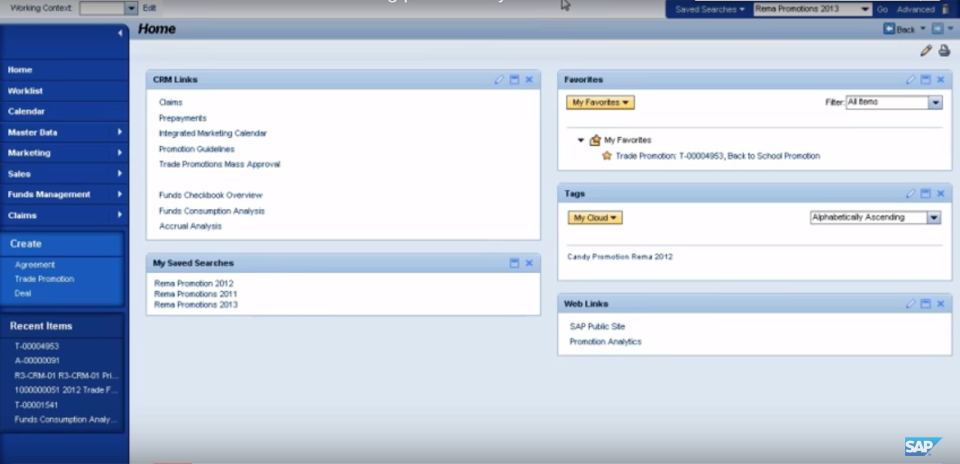The image size is (960, 464).
Task: Open the SAP Public Site web link
Action: [597, 326]
